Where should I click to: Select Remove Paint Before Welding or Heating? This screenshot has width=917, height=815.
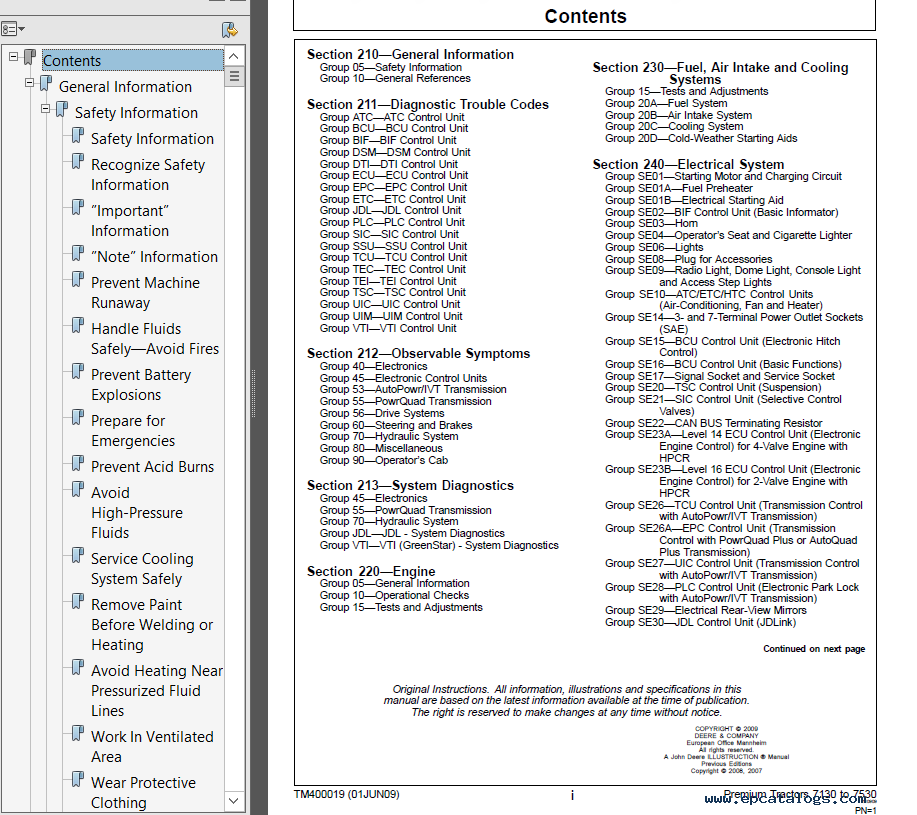tap(152, 625)
